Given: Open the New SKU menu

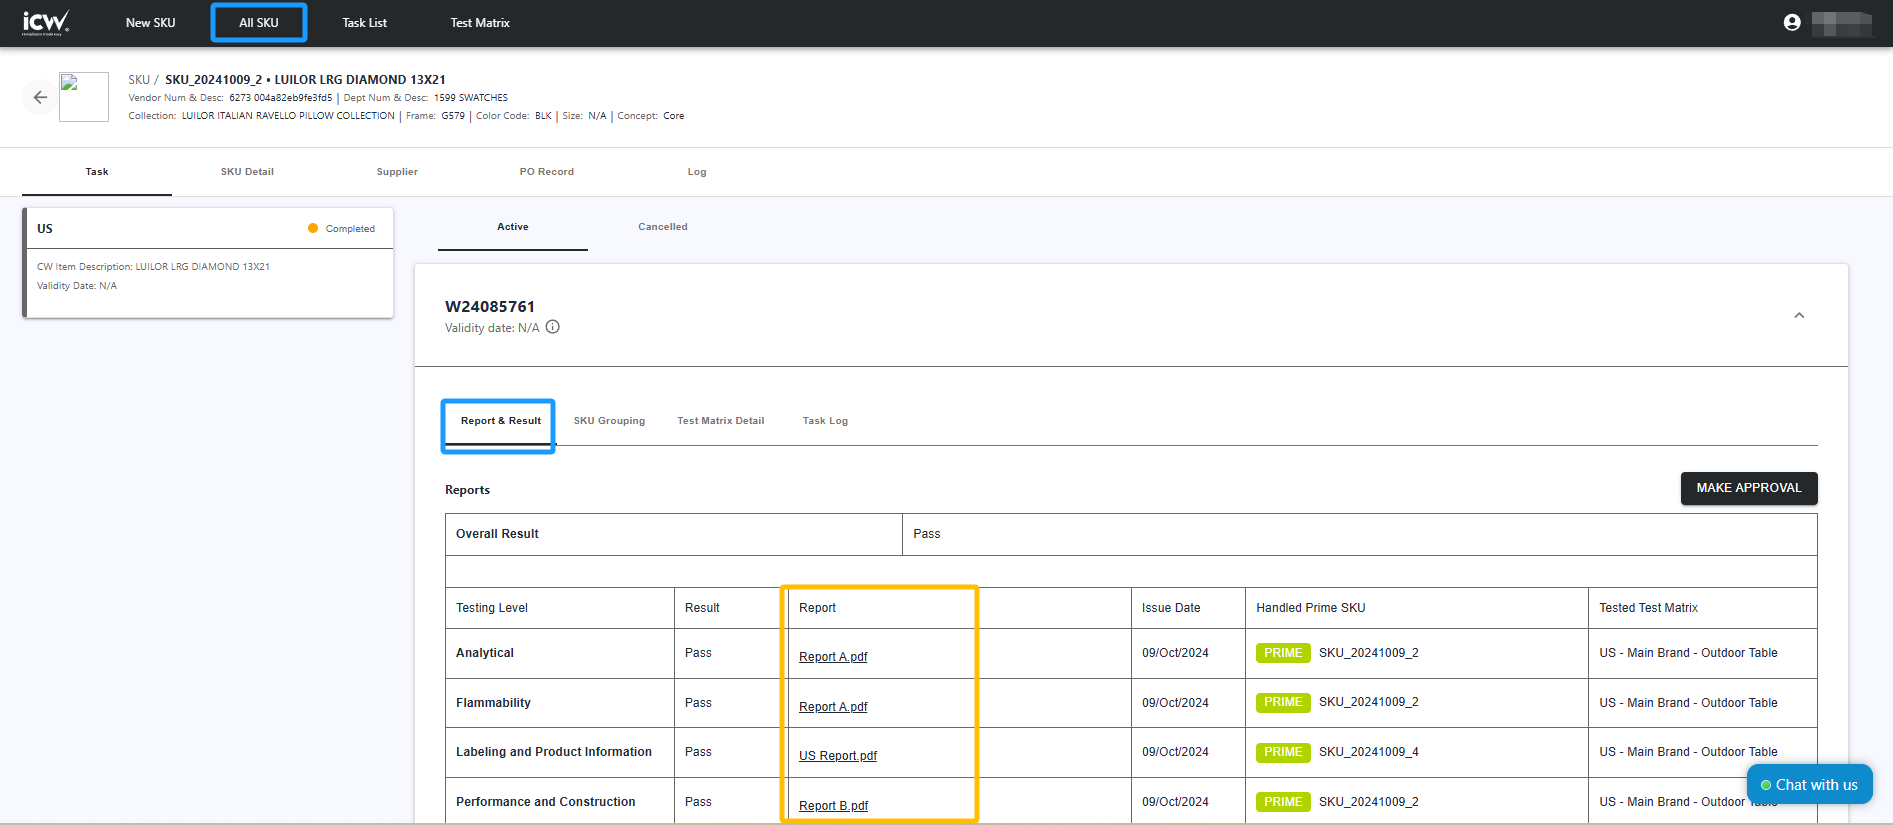Looking at the screenshot, I should 150,22.
